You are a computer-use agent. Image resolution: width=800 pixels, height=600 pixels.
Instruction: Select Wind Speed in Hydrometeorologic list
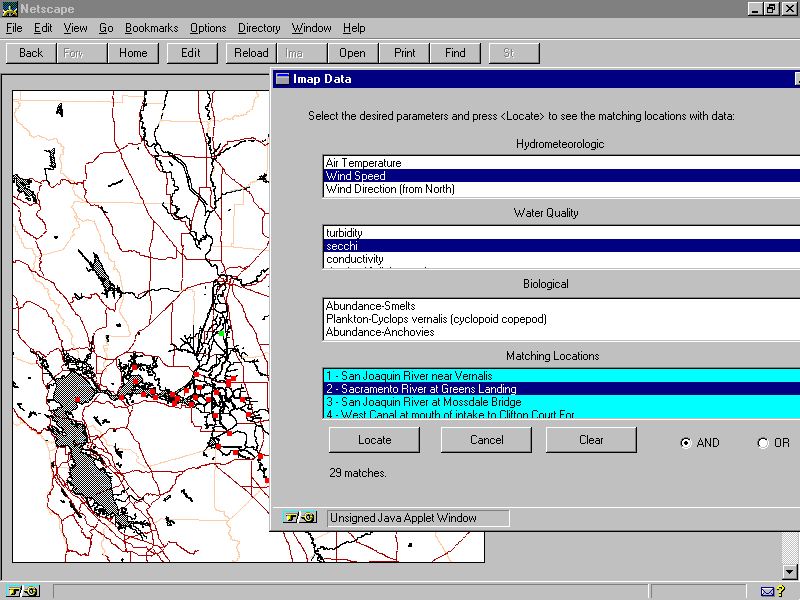562,176
